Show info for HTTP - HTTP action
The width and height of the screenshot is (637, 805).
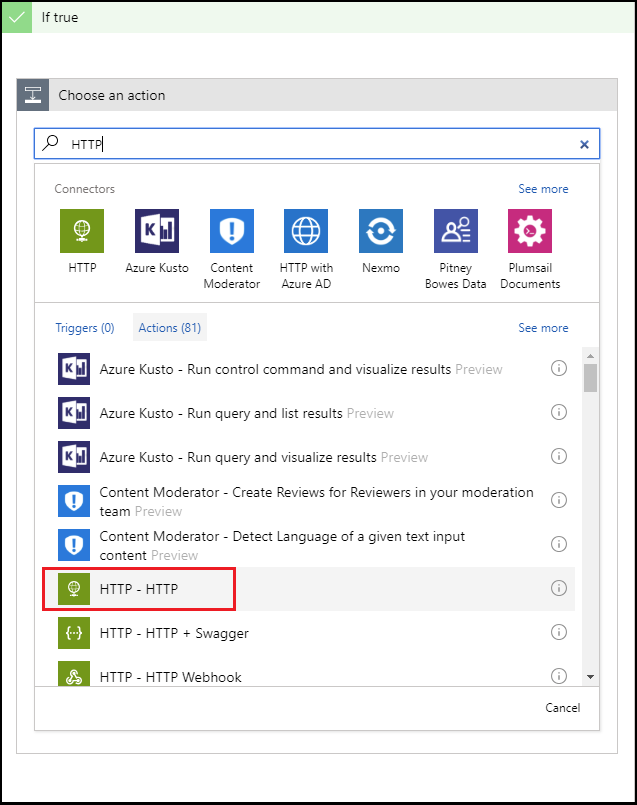pyautogui.click(x=559, y=588)
